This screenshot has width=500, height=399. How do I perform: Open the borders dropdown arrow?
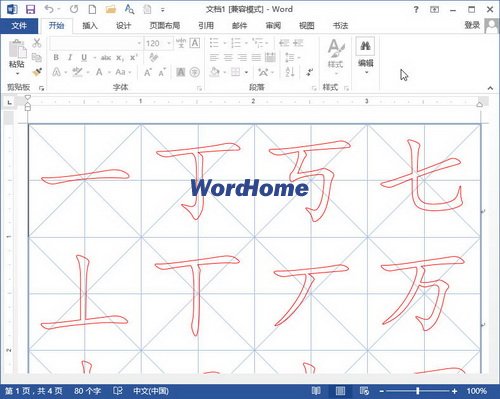[246, 72]
